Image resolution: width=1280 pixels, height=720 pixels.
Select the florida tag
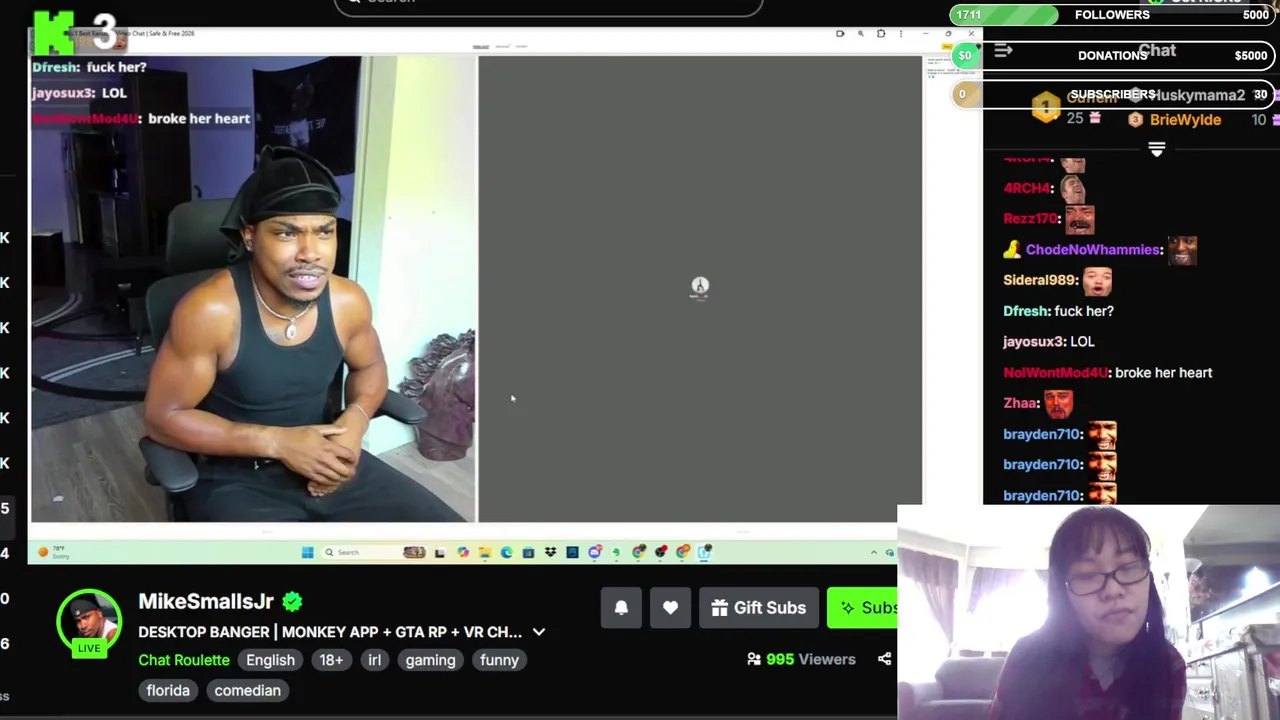(x=168, y=691)
